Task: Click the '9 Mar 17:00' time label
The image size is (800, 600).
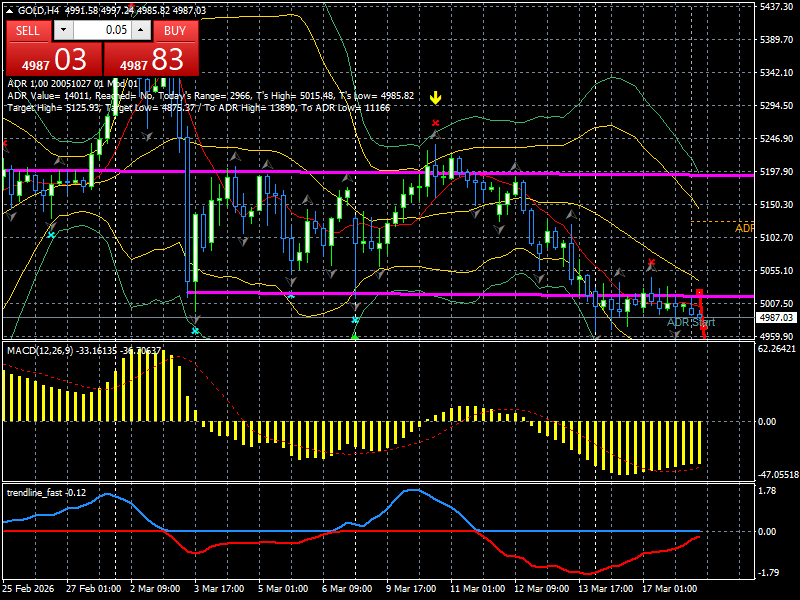Action: [411, 589]
